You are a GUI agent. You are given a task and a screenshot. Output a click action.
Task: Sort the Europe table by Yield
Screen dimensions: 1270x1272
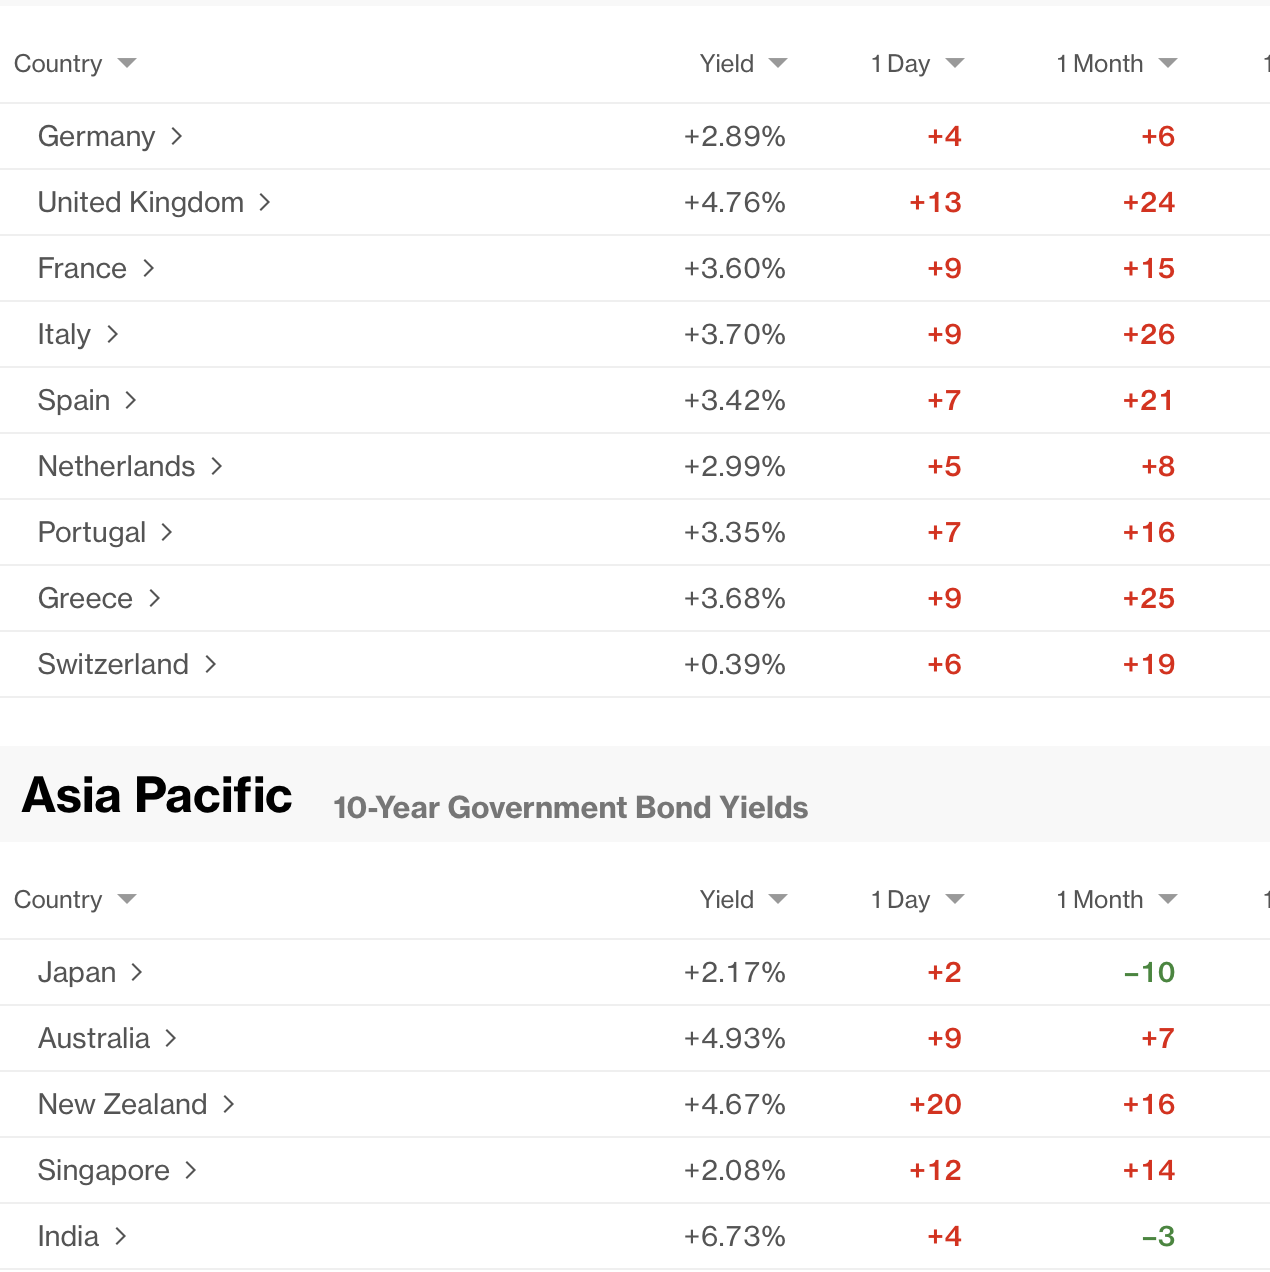click(743, 64)
